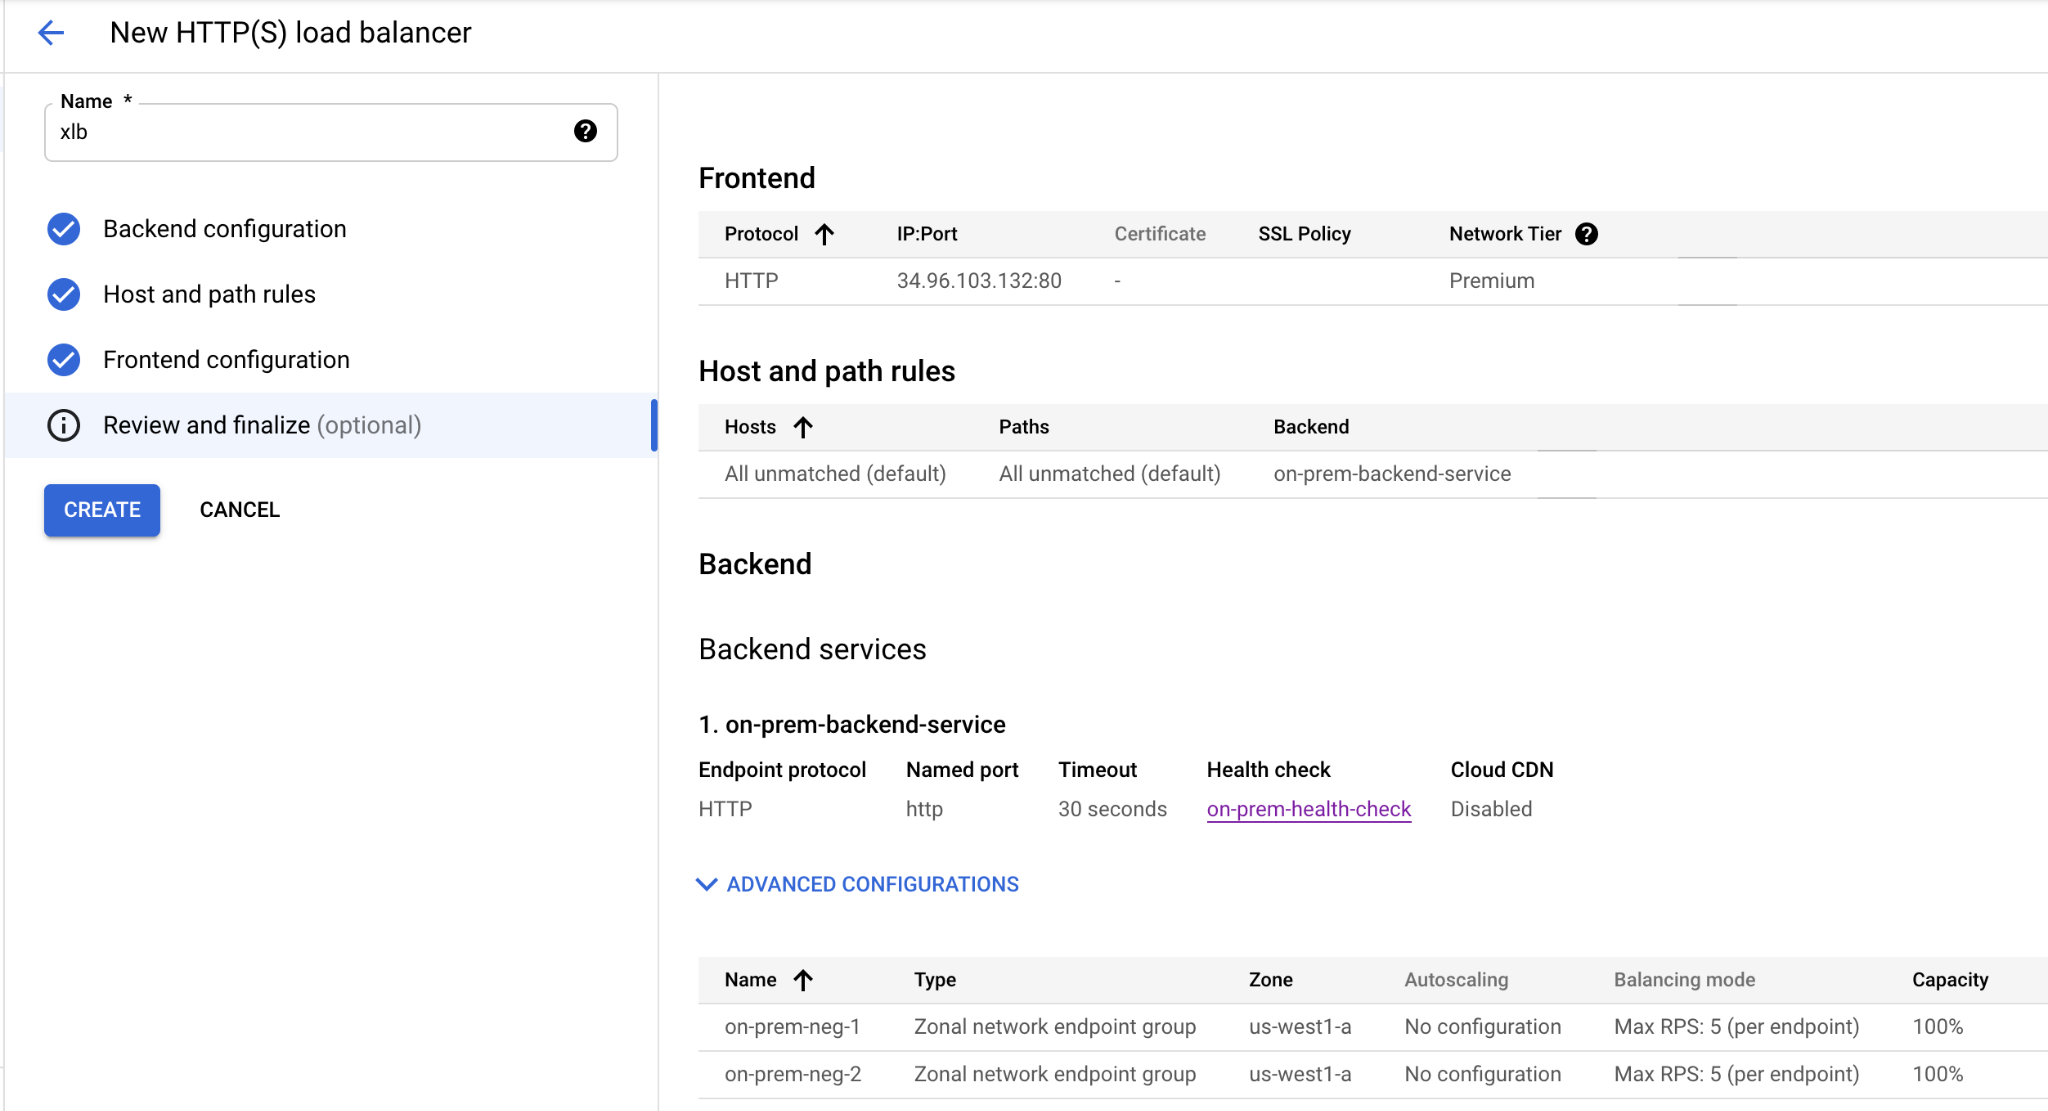Click the Frontend configuration checkmark
Image resolution: width=2048 pixels, height=1111 pixels.
[x=64, y=360]
